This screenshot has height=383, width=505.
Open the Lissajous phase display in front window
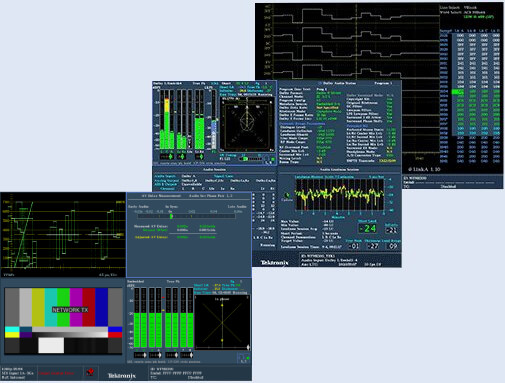(222, 322)
